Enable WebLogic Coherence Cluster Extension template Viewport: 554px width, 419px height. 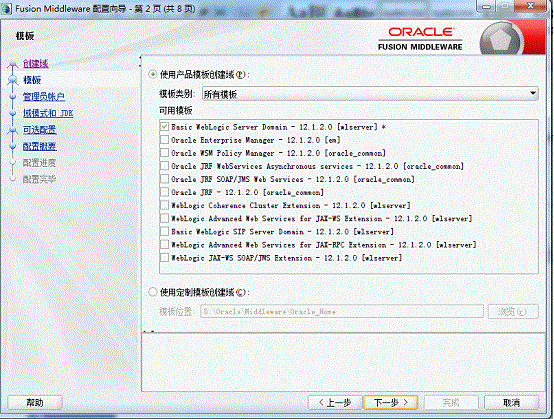pyautogui.click(x=164, y=205)
